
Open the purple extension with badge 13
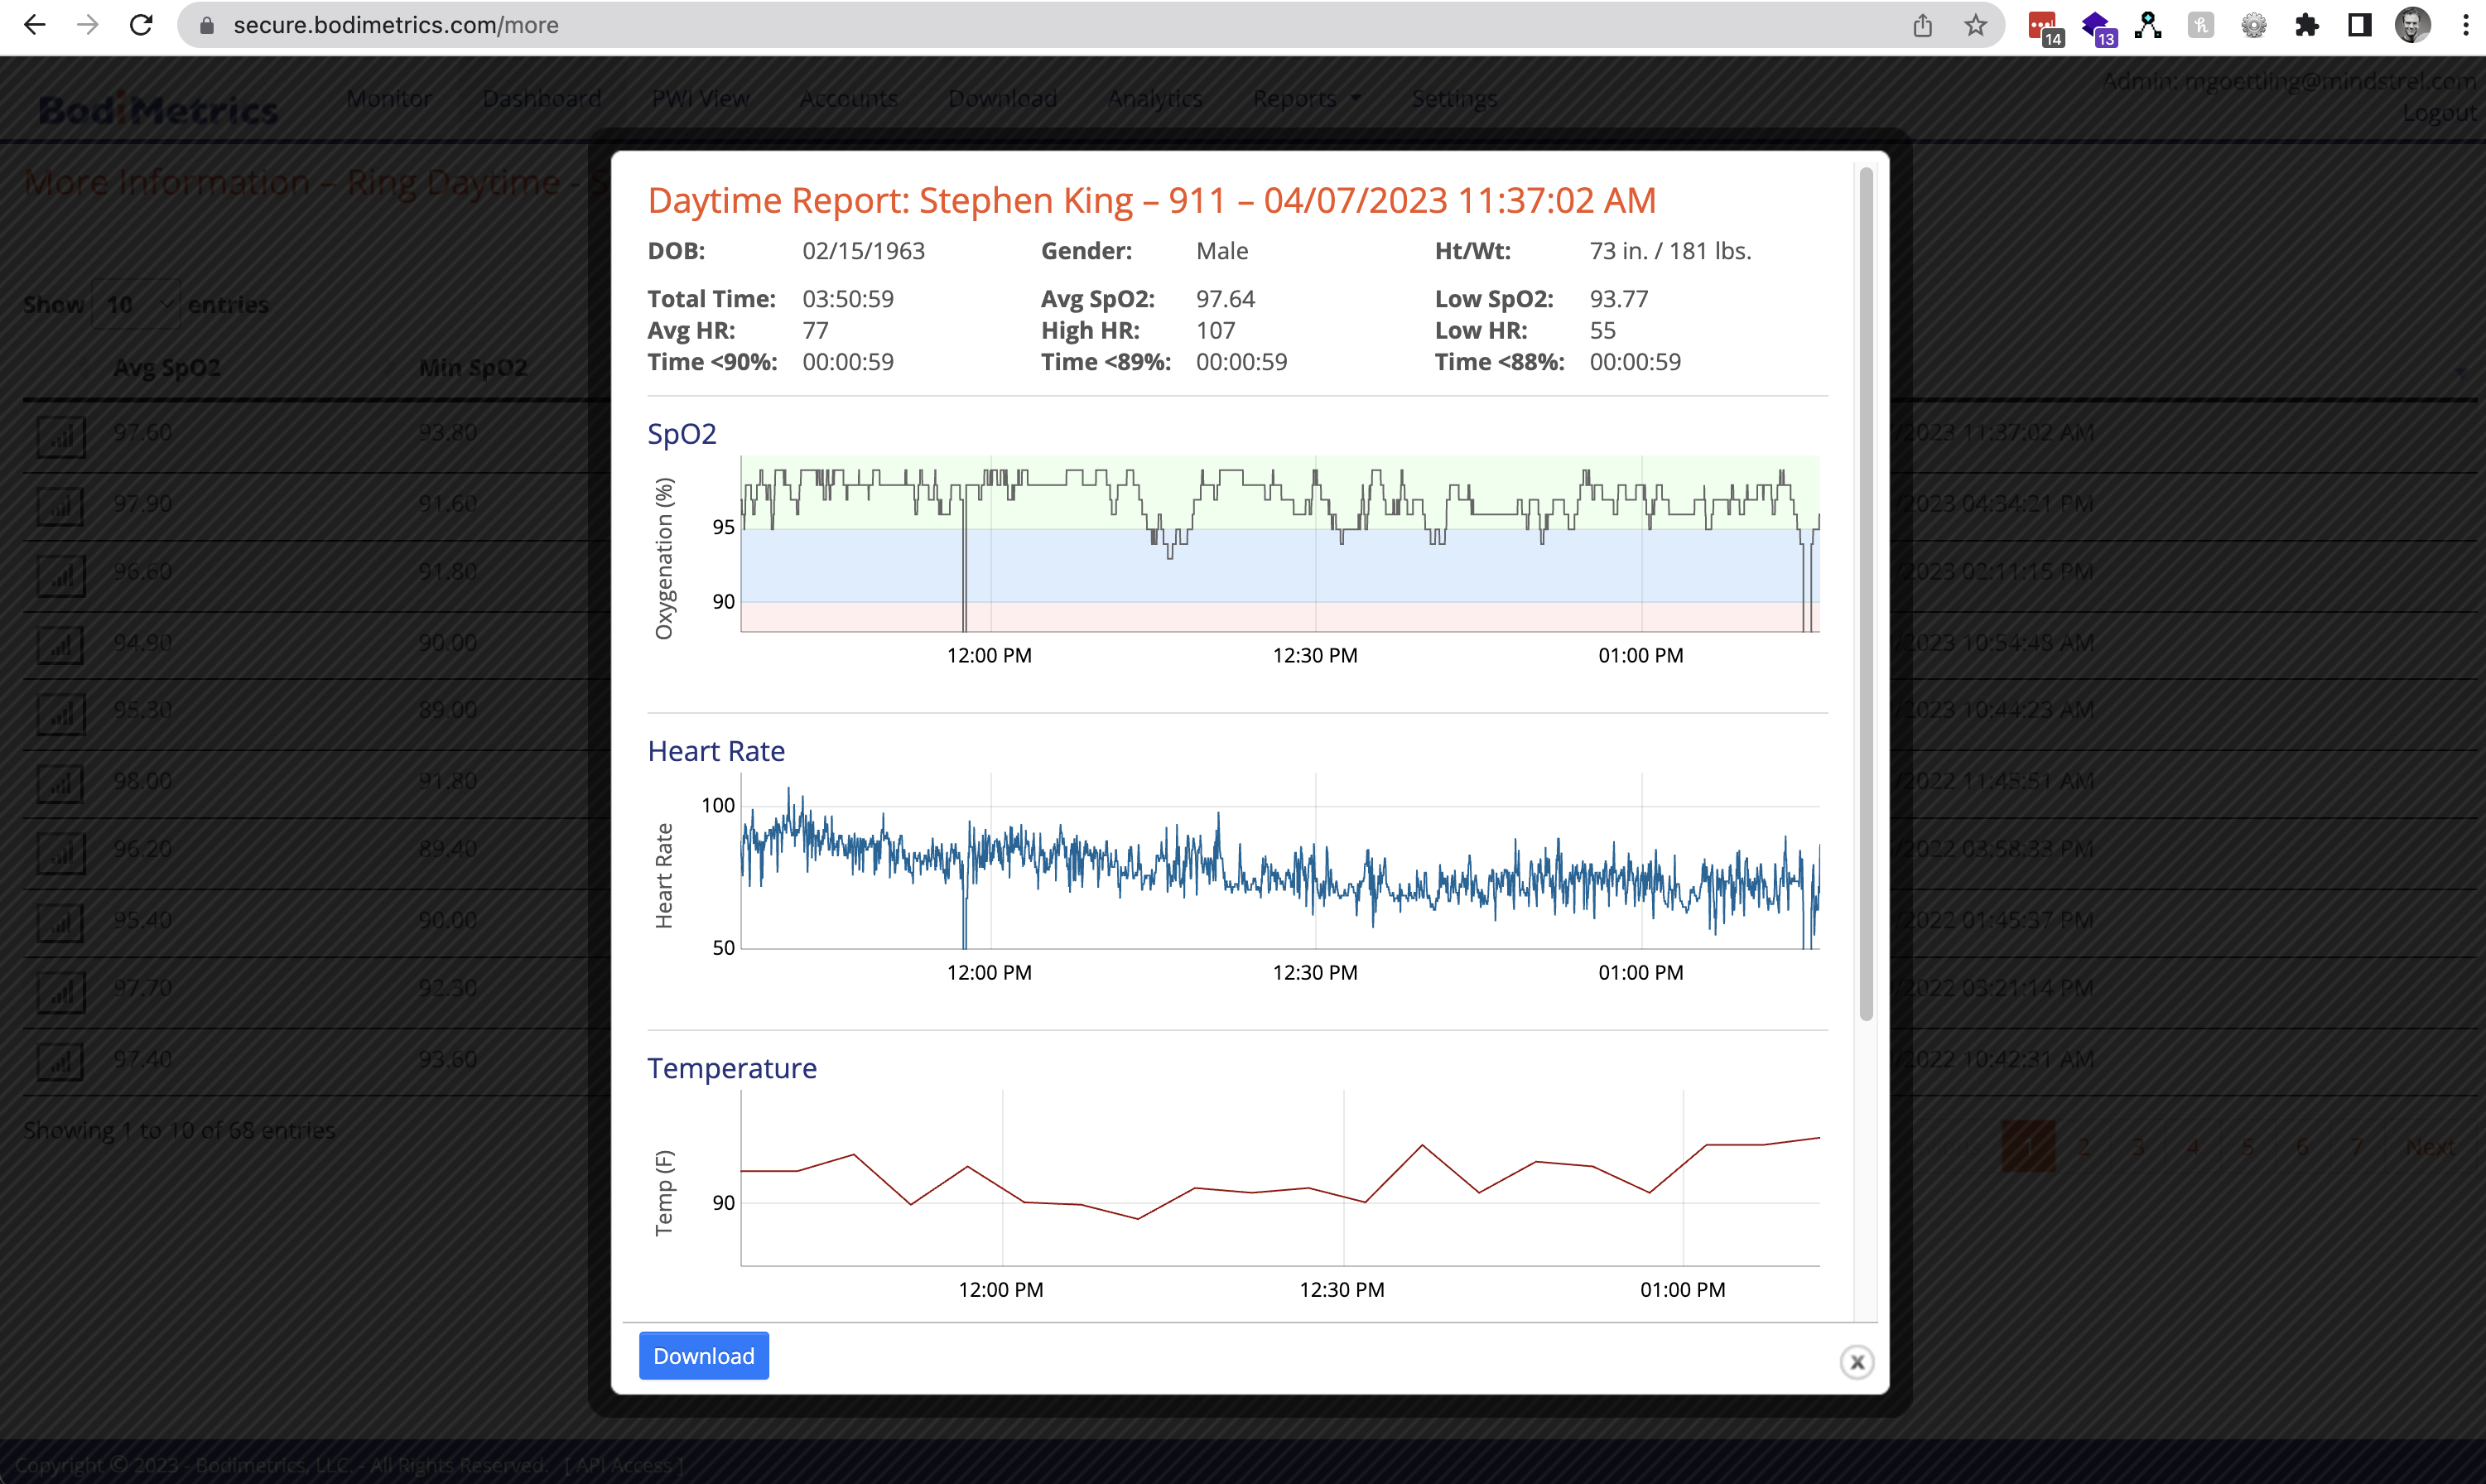(2098, 27)
